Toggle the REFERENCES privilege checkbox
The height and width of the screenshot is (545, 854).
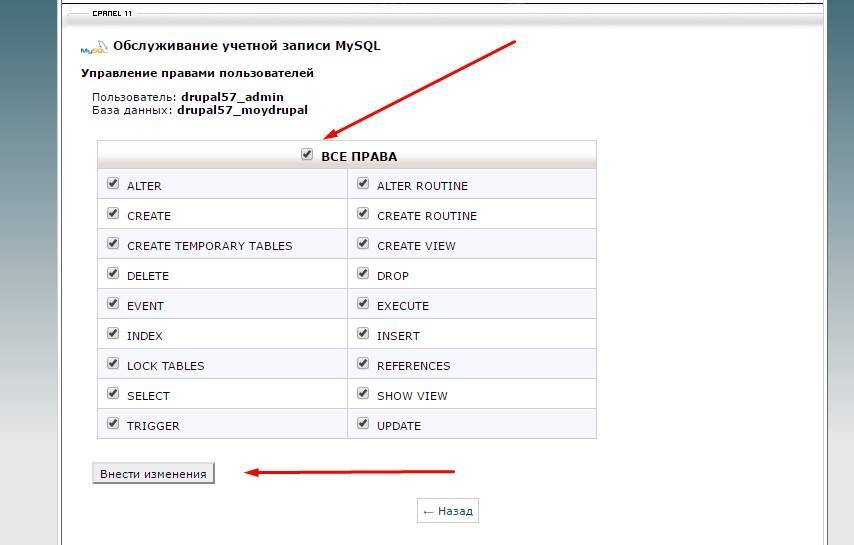pyautogui.click(x=363, y=363)
